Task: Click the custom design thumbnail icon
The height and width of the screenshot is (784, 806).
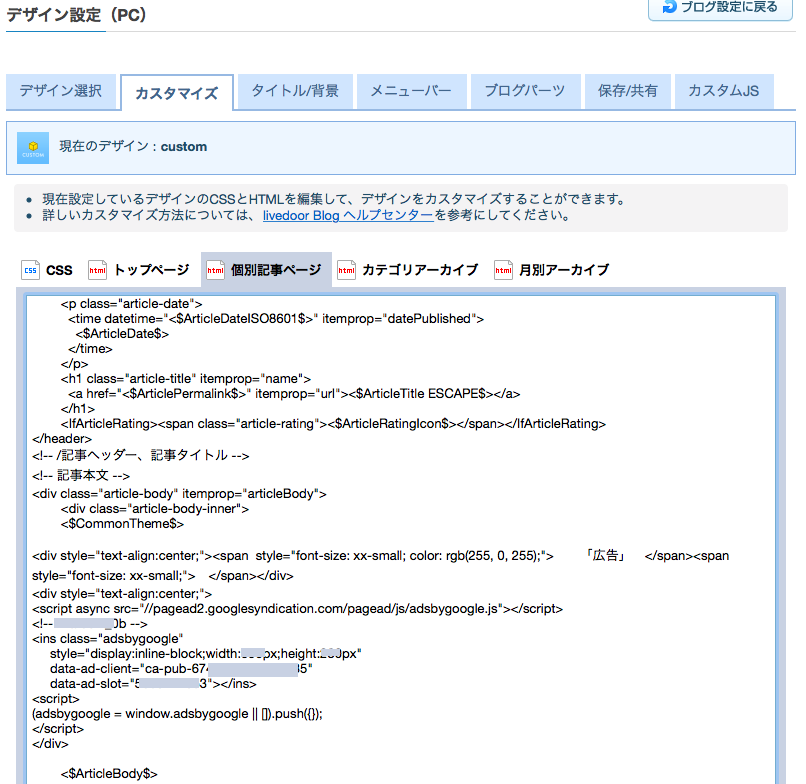Action: tap(33, 148)
